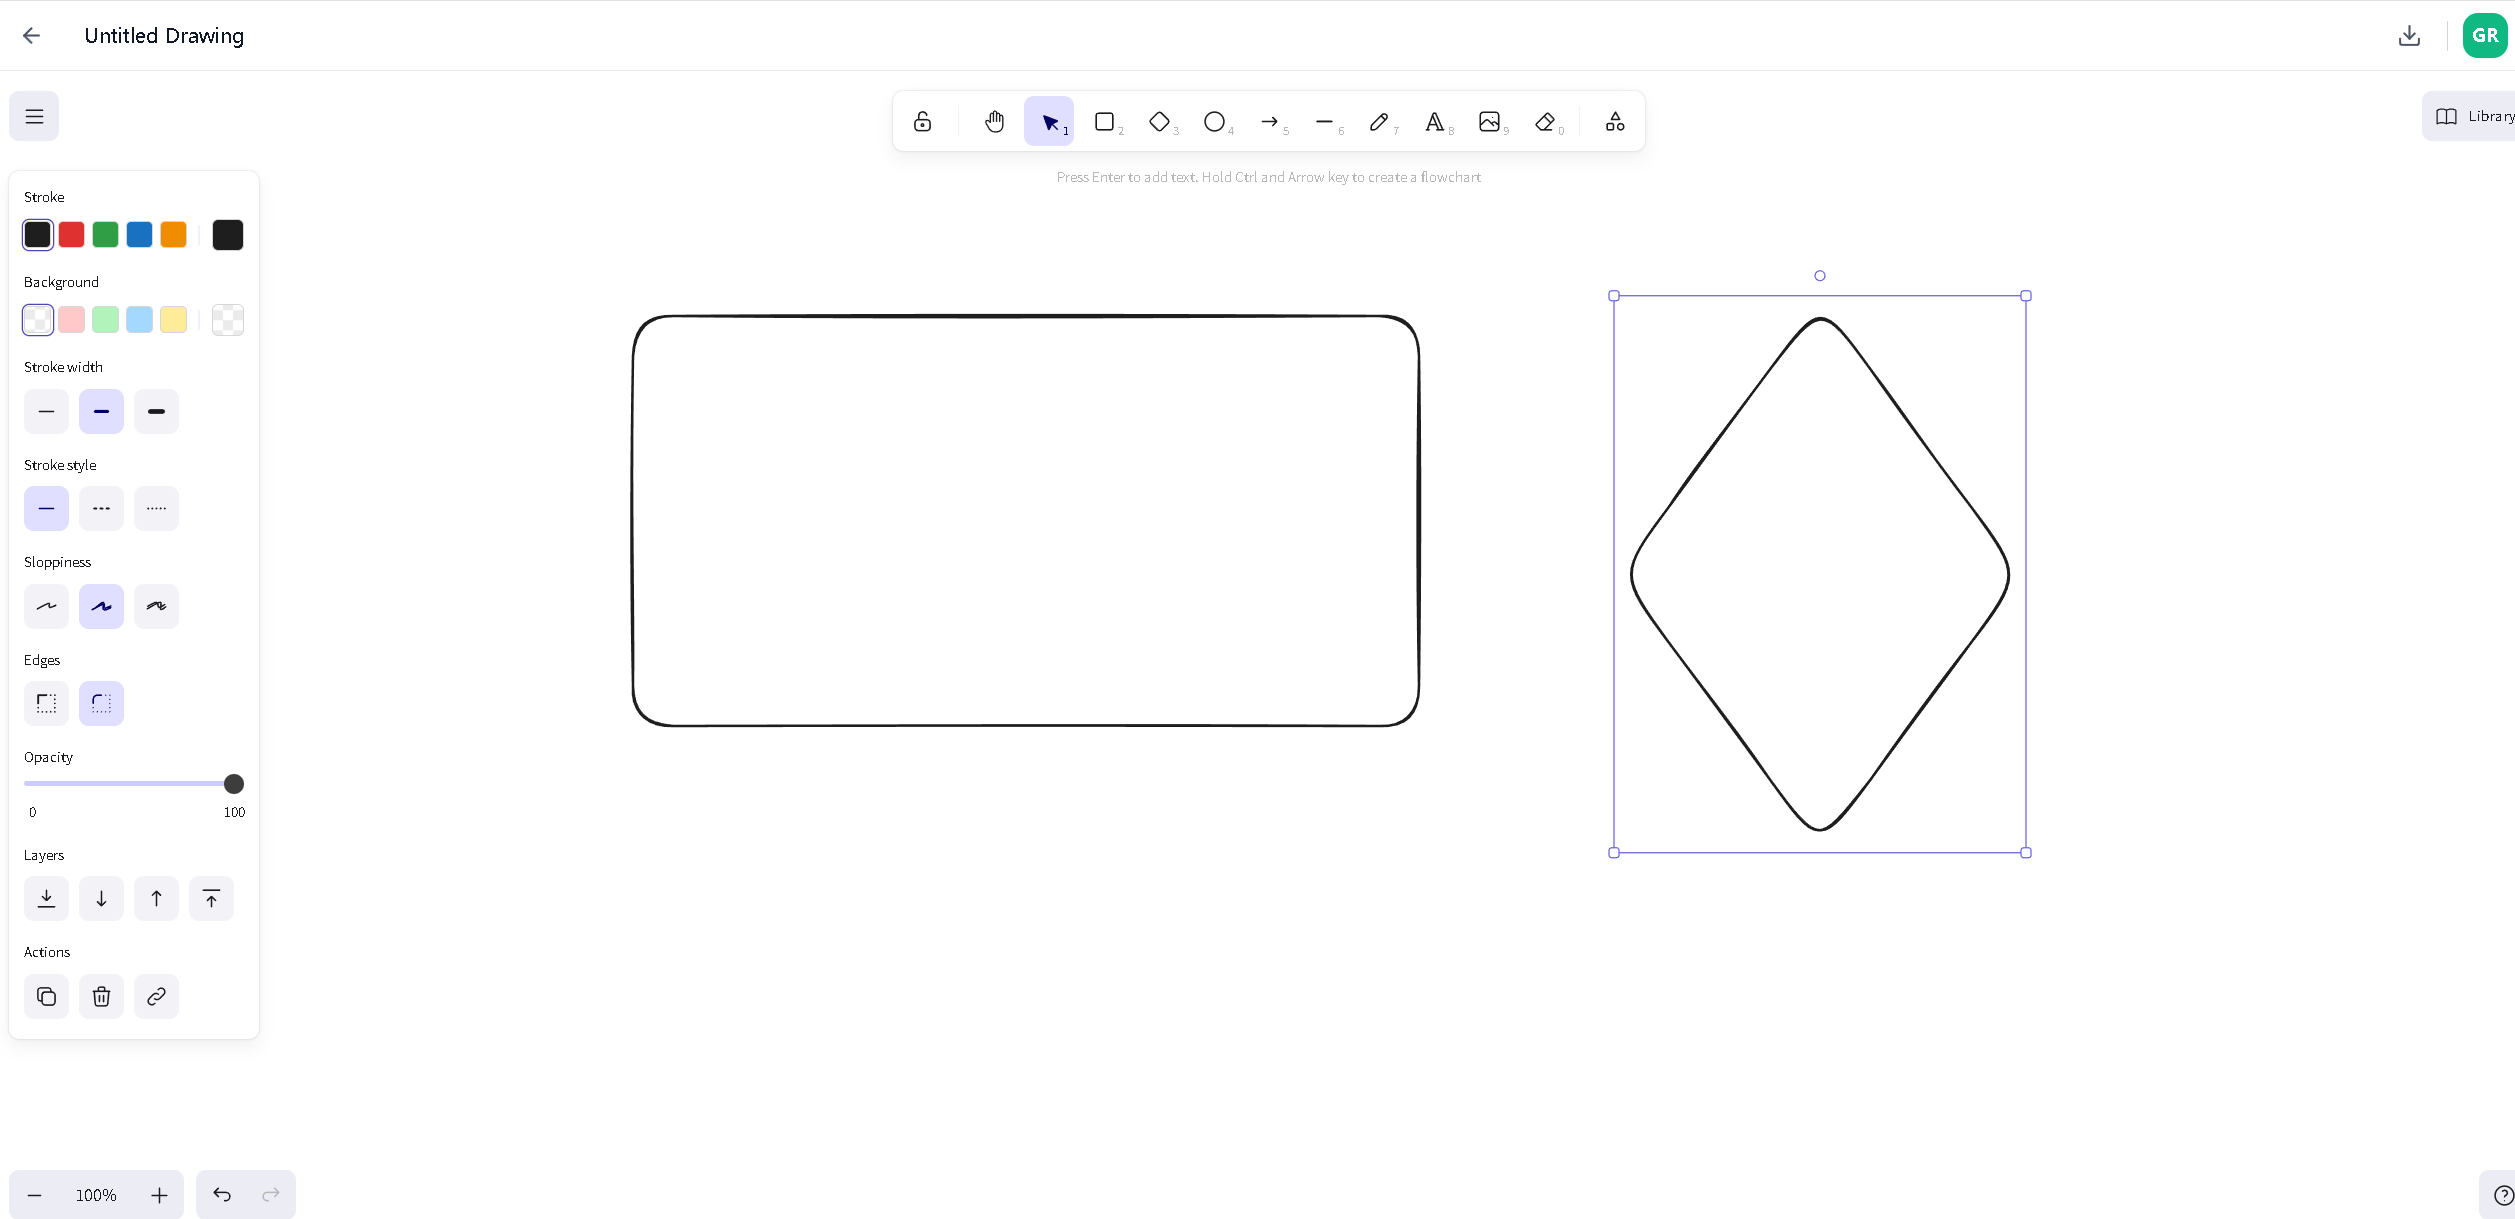Screen dimensions: 2515x1219
Task: Delete the selected diamond shape
Action: click(101, 997)
